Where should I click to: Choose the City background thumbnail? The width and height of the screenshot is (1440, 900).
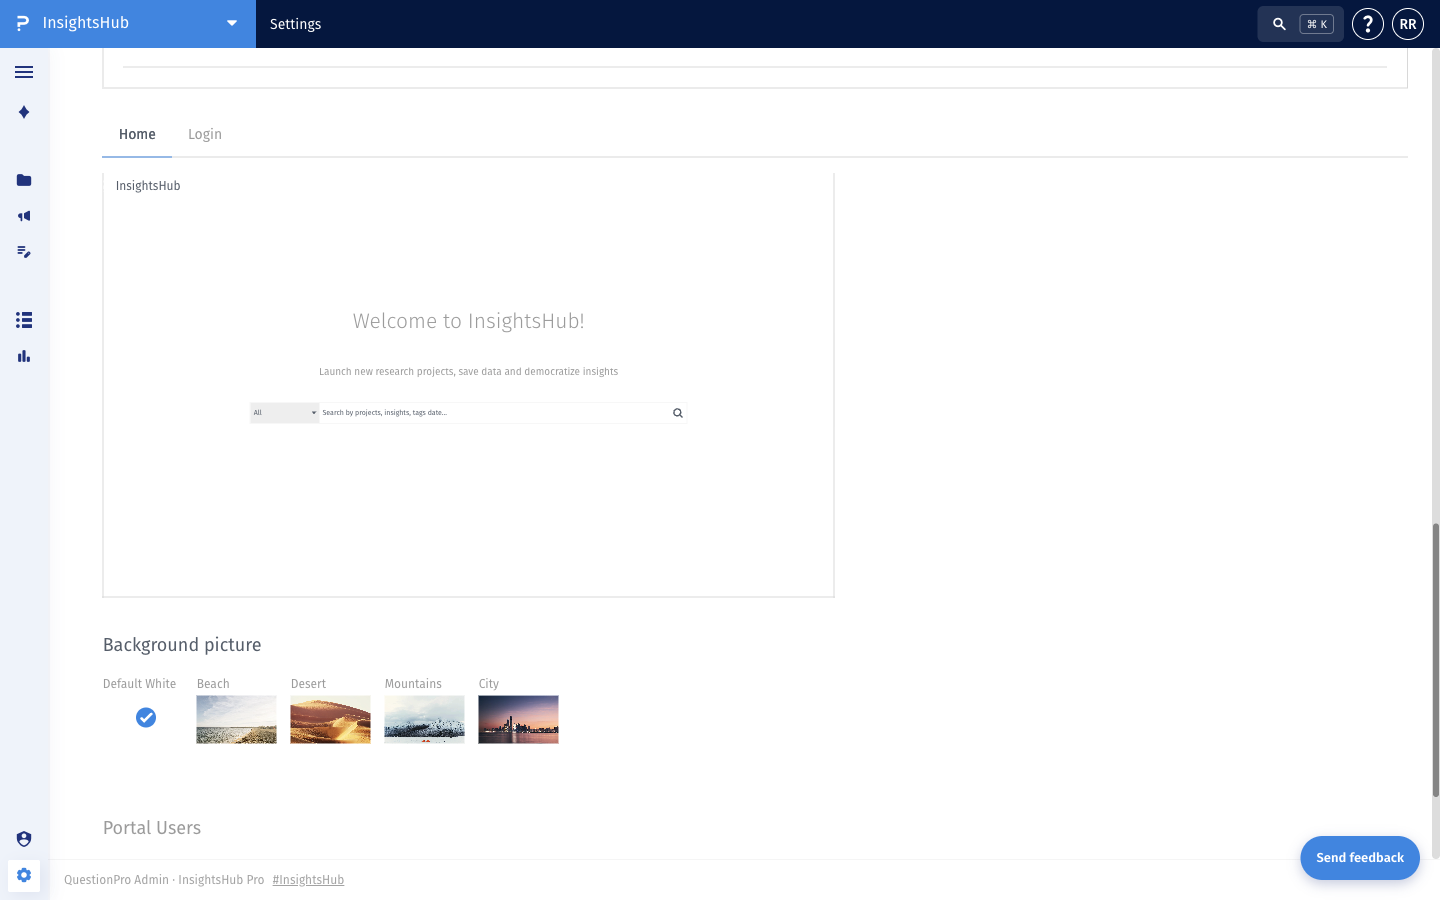(x=519, y=719)
